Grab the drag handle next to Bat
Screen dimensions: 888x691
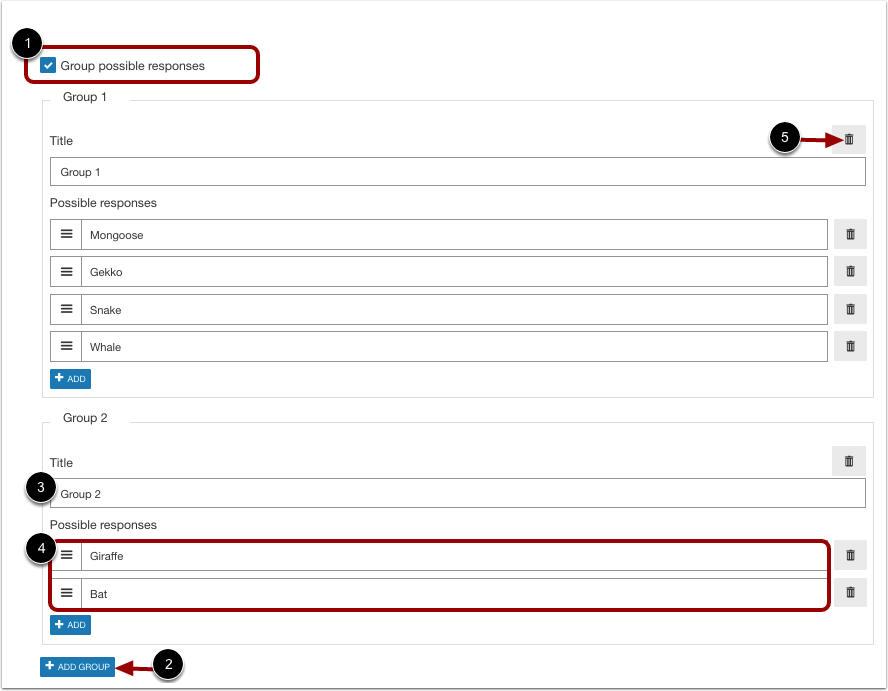tap(66, 593)
